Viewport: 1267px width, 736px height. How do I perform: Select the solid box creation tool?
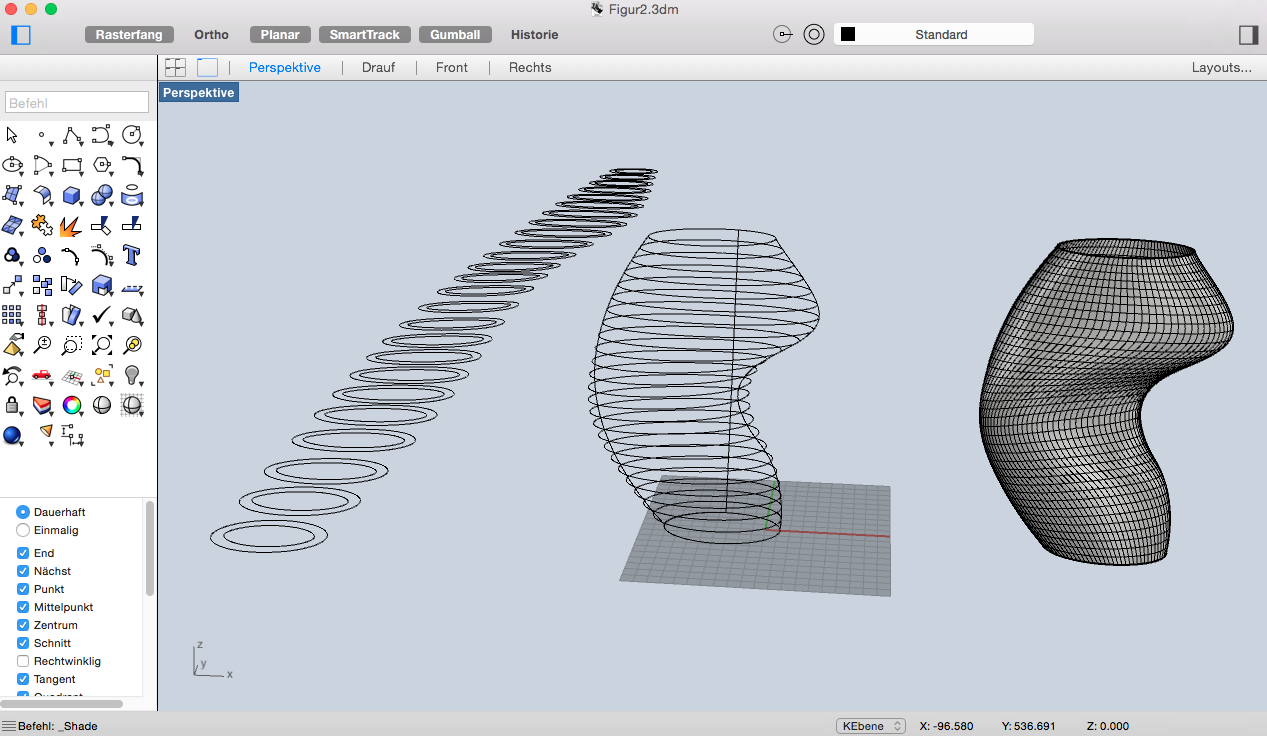pyautogui.click(x=72, y=195)
